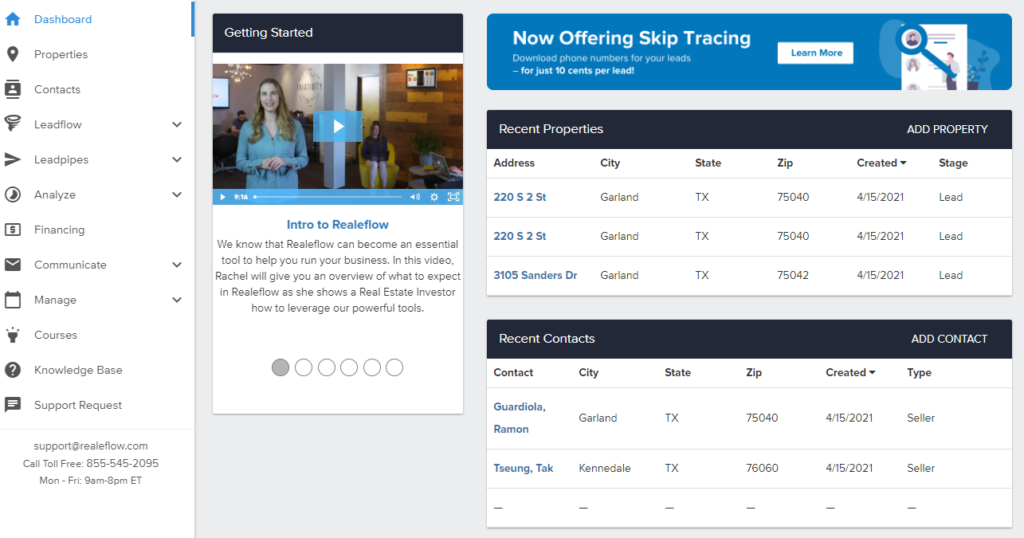Expand the Leadflow menu chevron
The image size is (1024, 538).
pyautogui.click(x=176, y=124)
